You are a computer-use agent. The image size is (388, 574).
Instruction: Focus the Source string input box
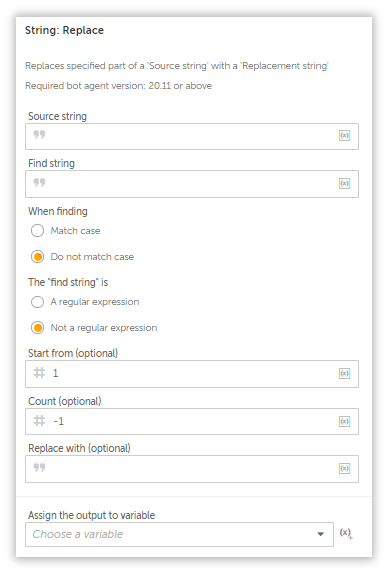(192, 136)
